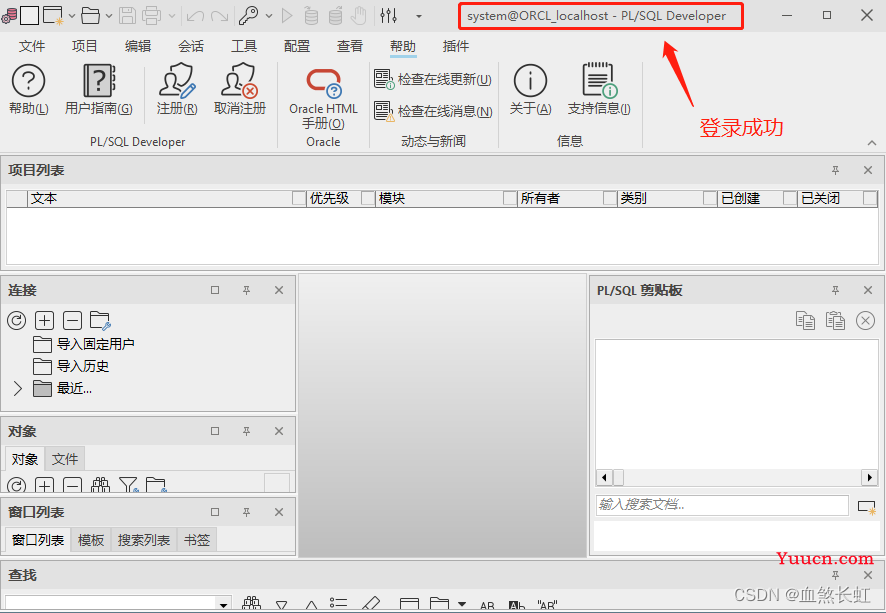Click the folder wrench icon in 连接 panel

(x=100, y=320)
